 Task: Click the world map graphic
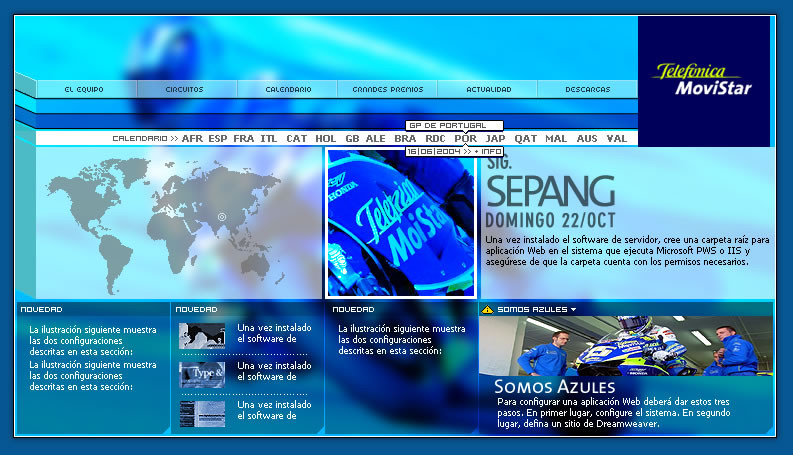tap(167, 225)
